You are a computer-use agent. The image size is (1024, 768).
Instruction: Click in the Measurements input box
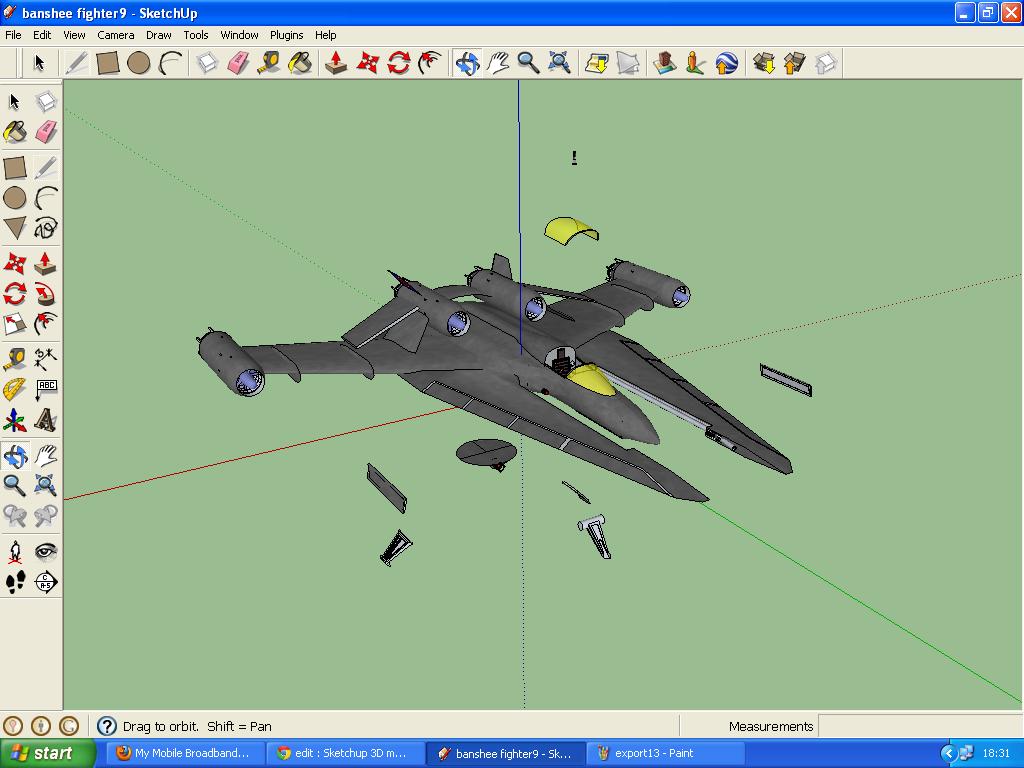tap(920, 726)
